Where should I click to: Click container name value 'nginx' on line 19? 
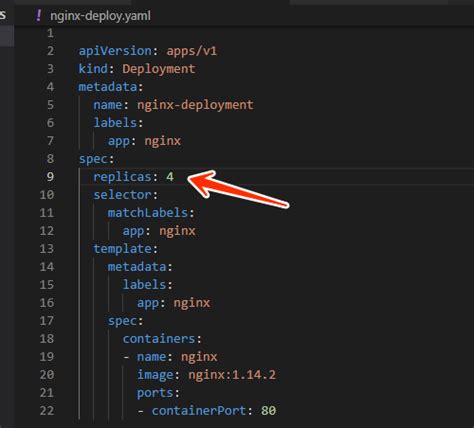click(199, 357)
